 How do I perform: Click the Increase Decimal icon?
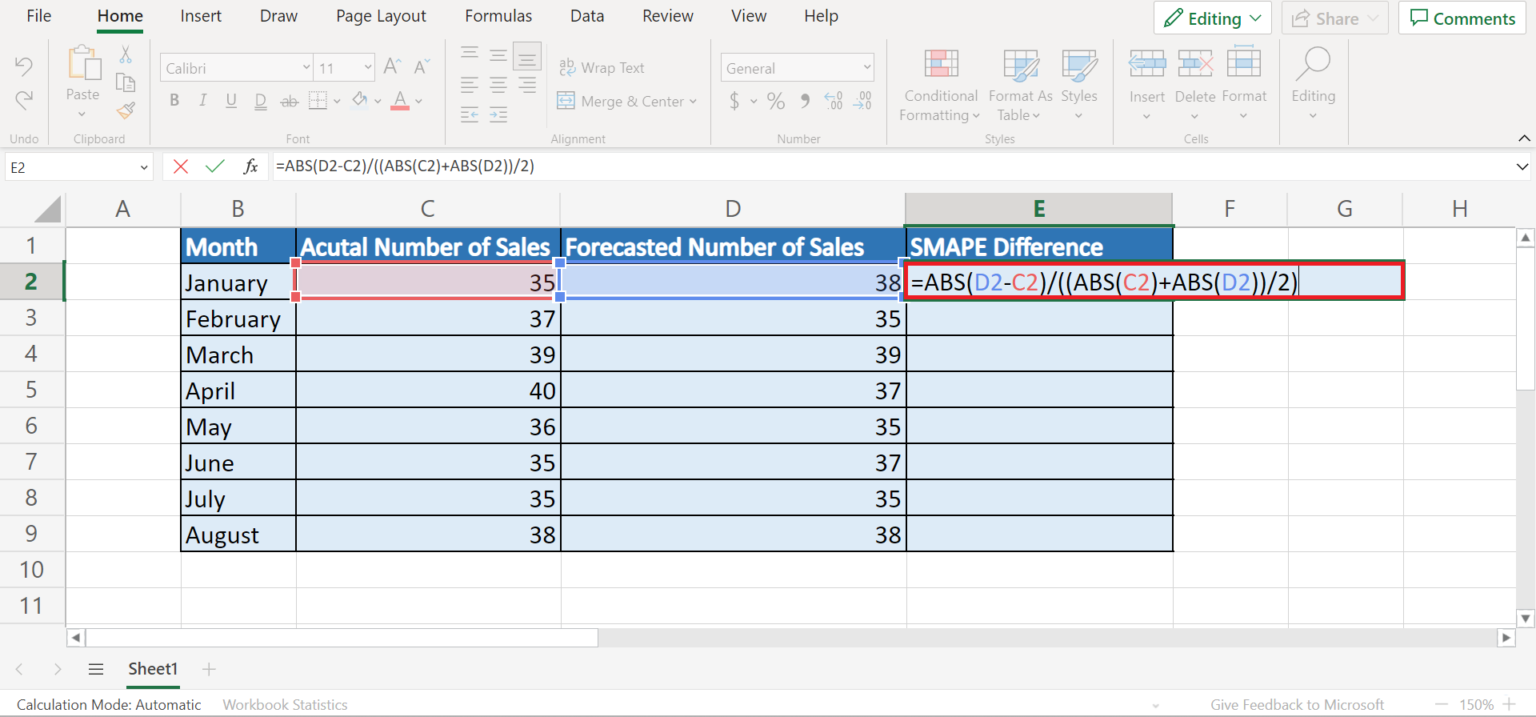point(834,101)
